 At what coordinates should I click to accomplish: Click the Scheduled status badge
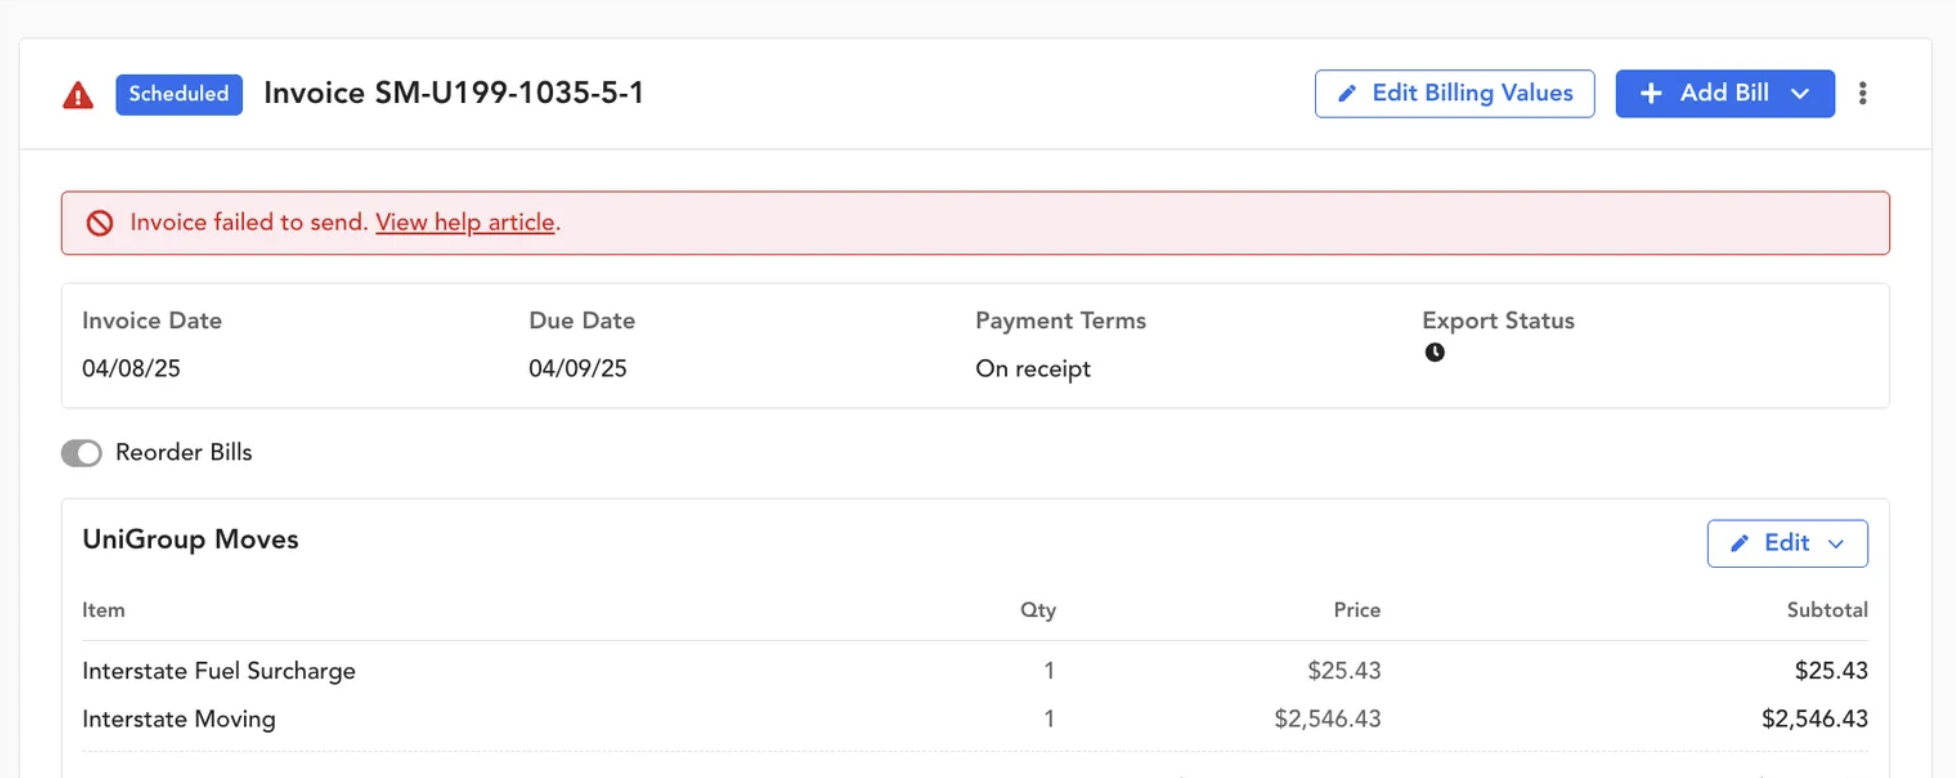point(179,94)
